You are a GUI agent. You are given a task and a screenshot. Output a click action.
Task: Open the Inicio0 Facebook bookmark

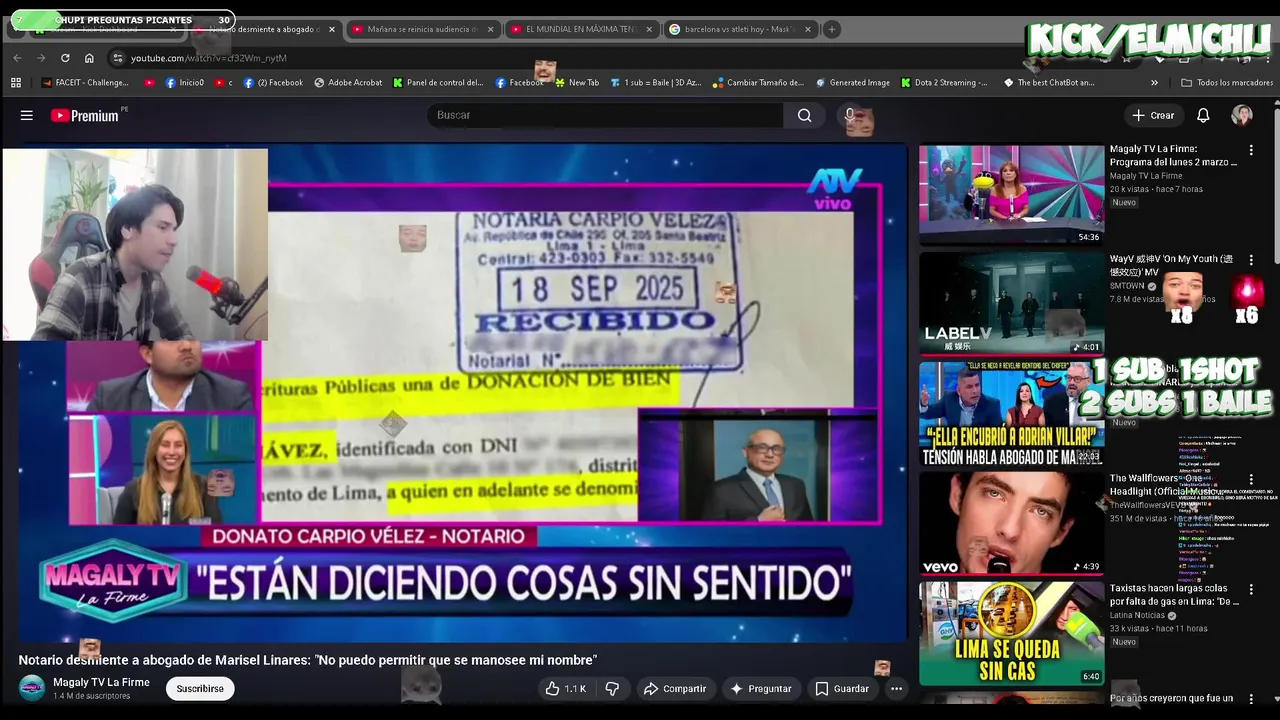tap(185, 83)
